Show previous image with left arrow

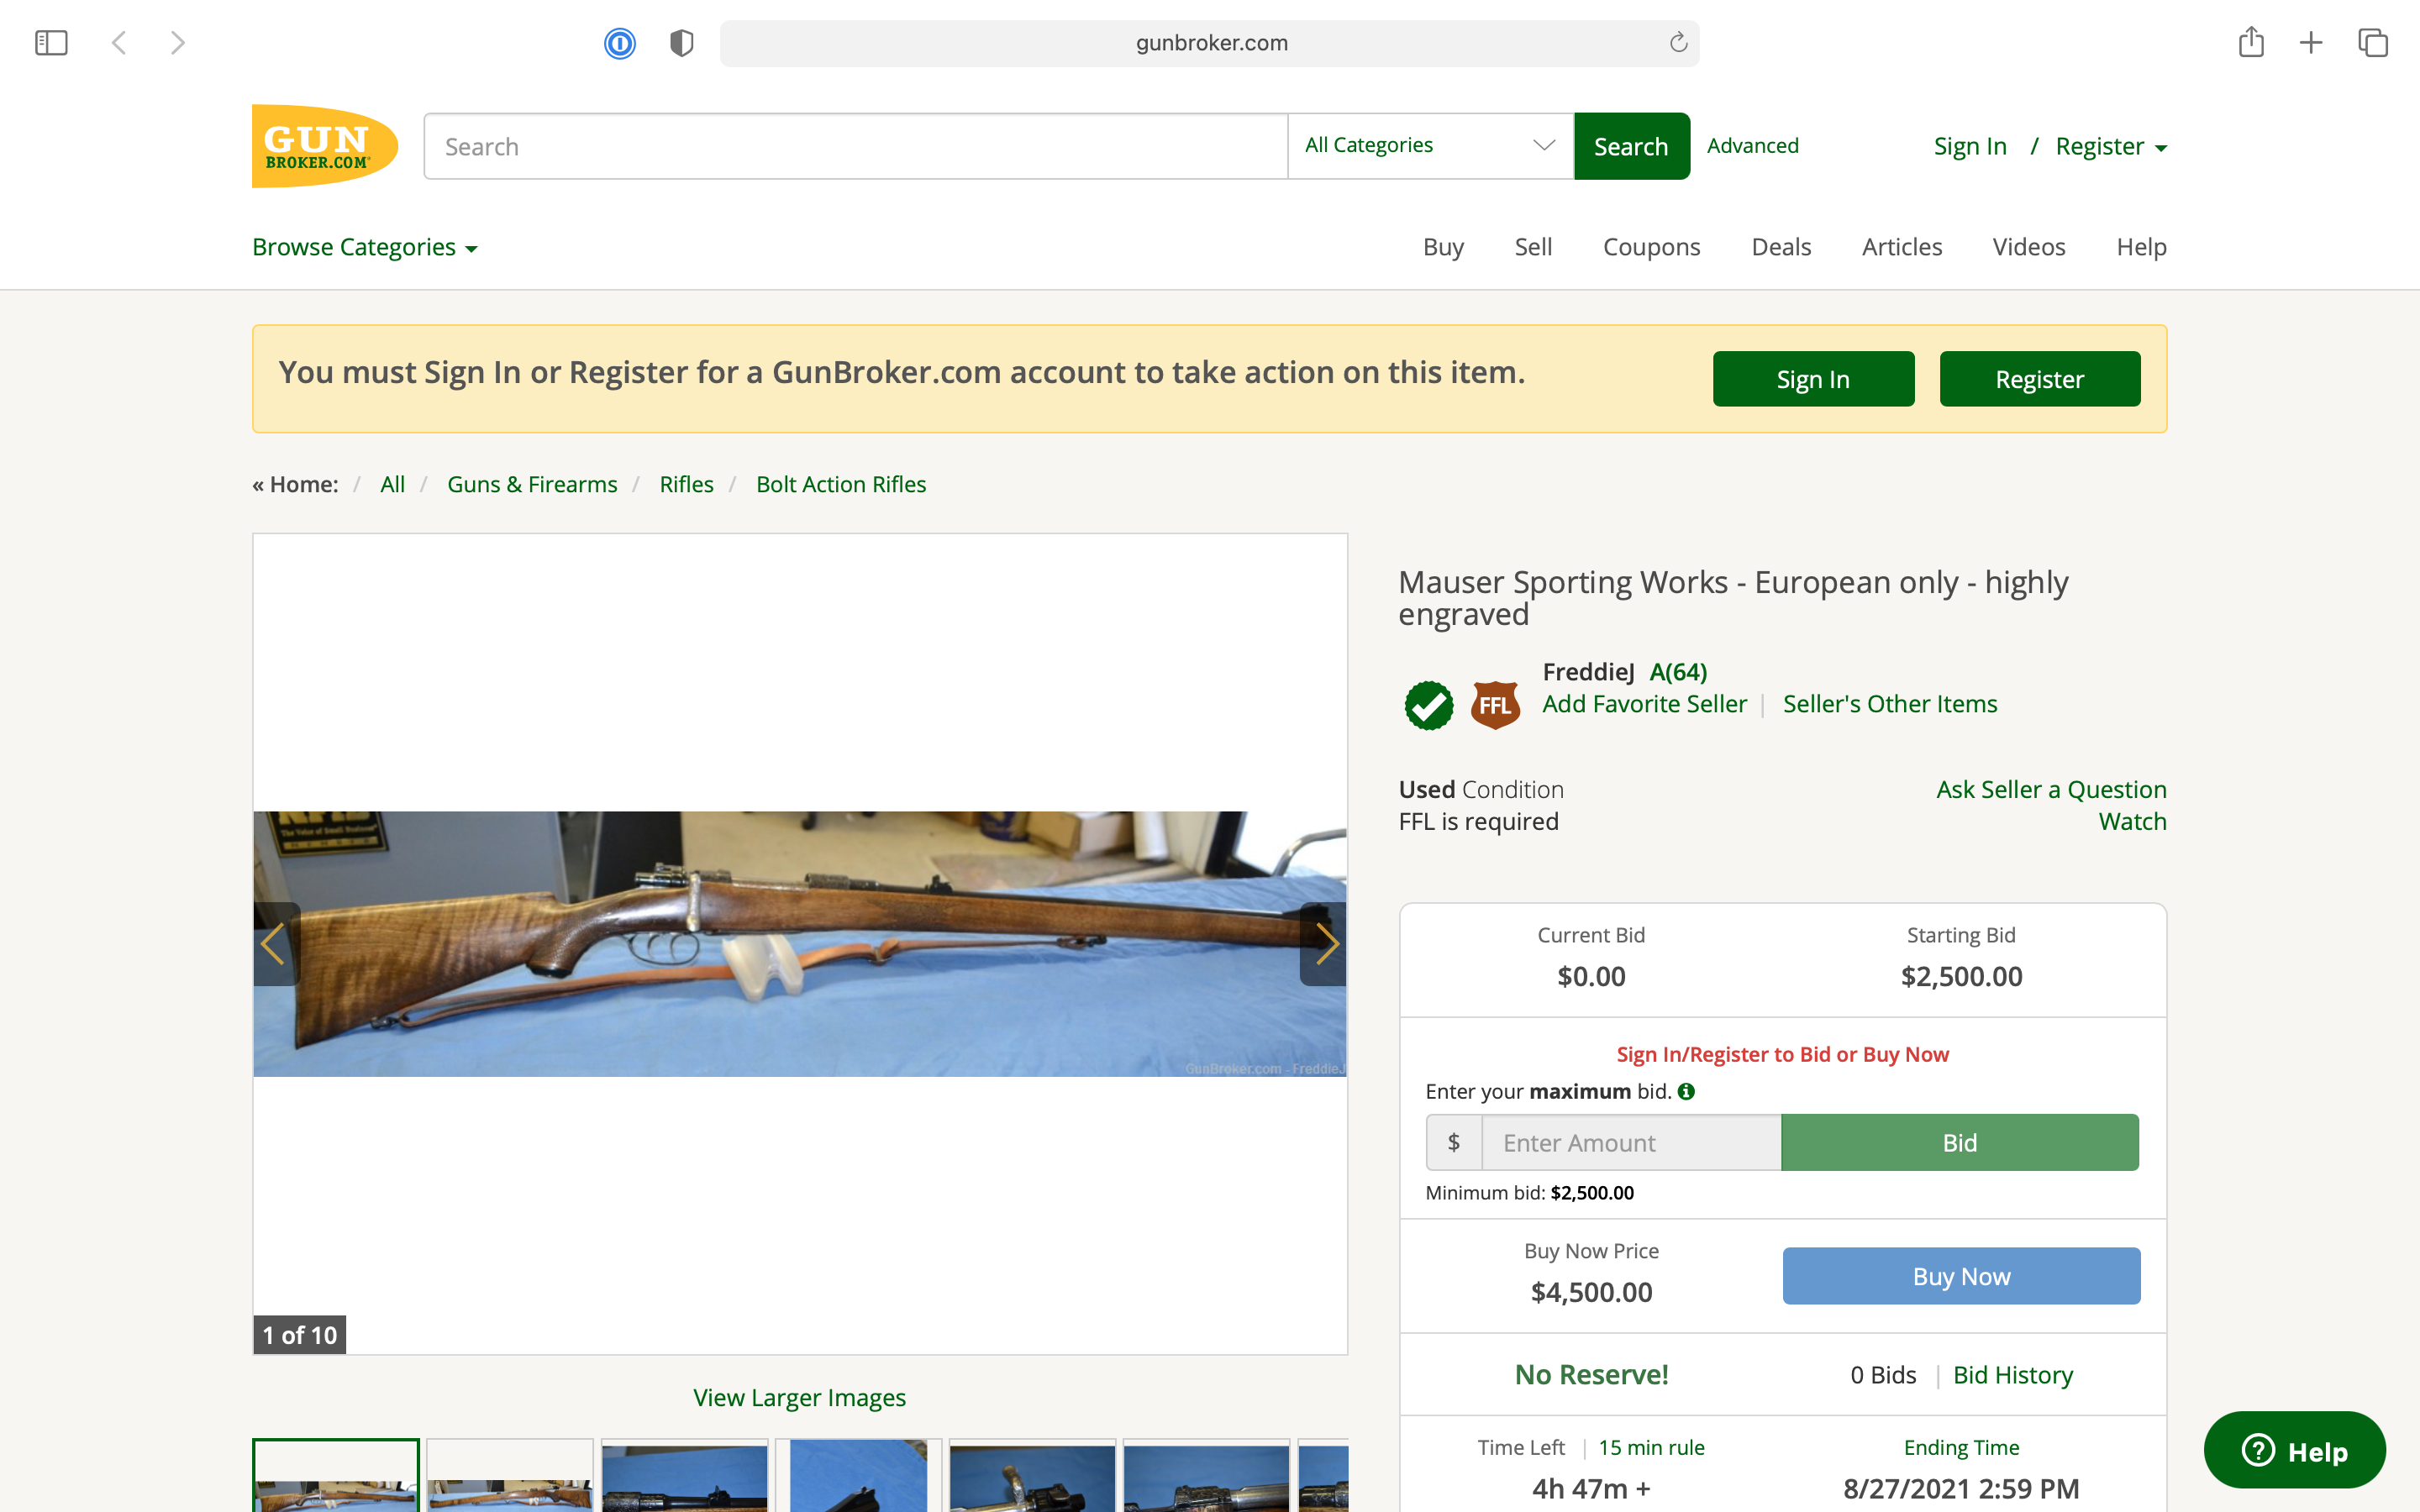(x=276, y=944)
